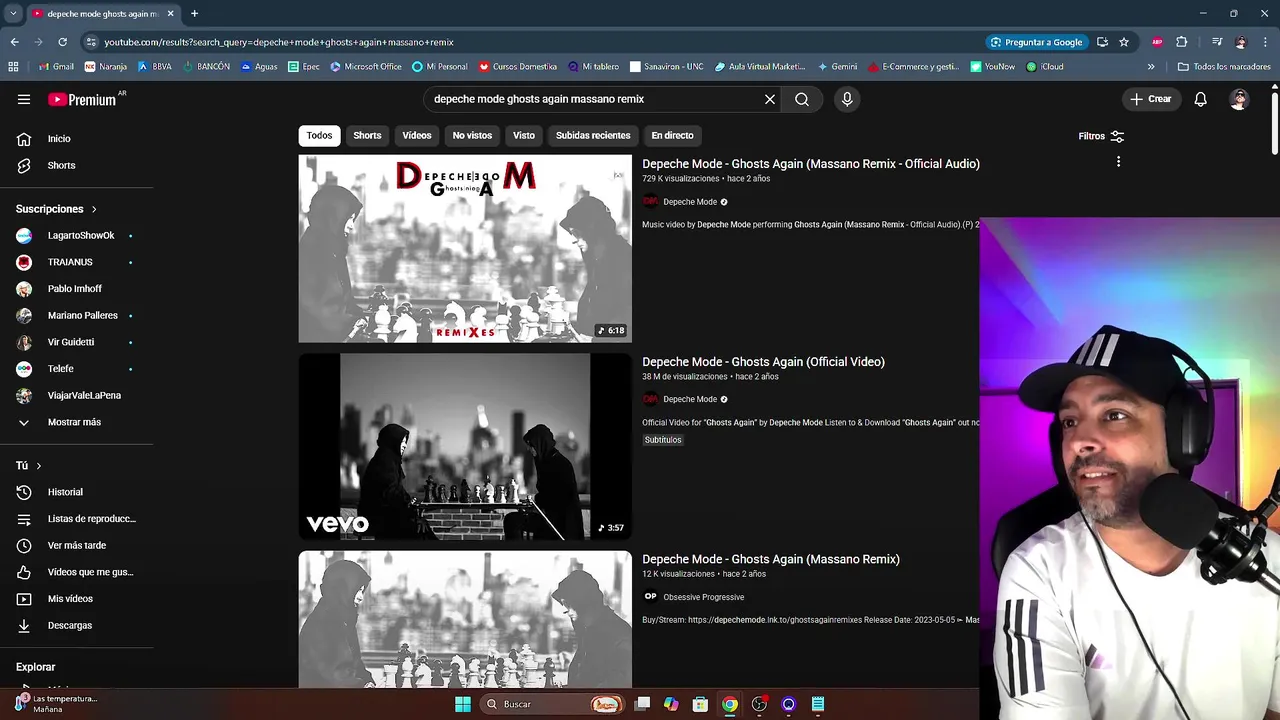The width and height of the screenshot is (1280, 720).
Task: Open the Adblock Plus extension icon
Action: click(x=1157, y=42)
